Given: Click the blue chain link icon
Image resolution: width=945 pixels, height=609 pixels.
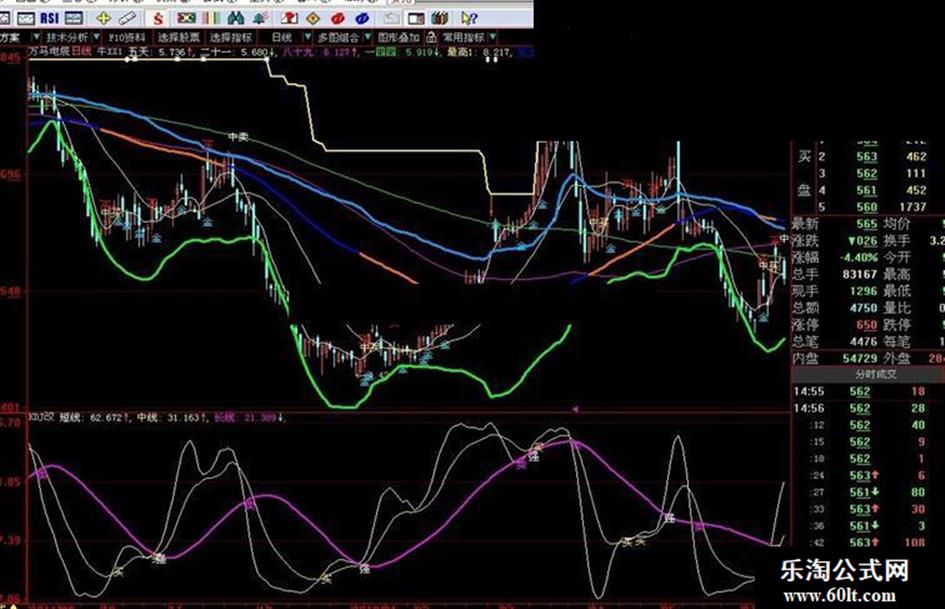Looking at the screenshot, I should point(362,18).
